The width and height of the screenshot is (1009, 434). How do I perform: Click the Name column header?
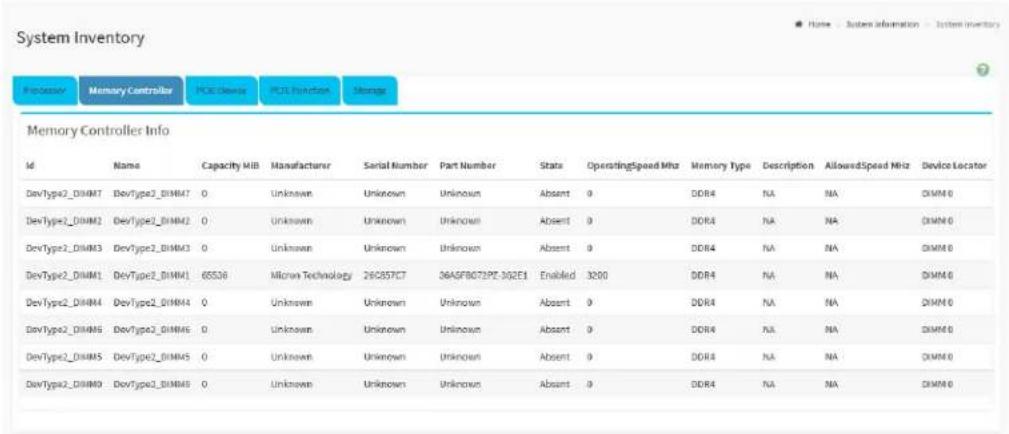[127, 165]
